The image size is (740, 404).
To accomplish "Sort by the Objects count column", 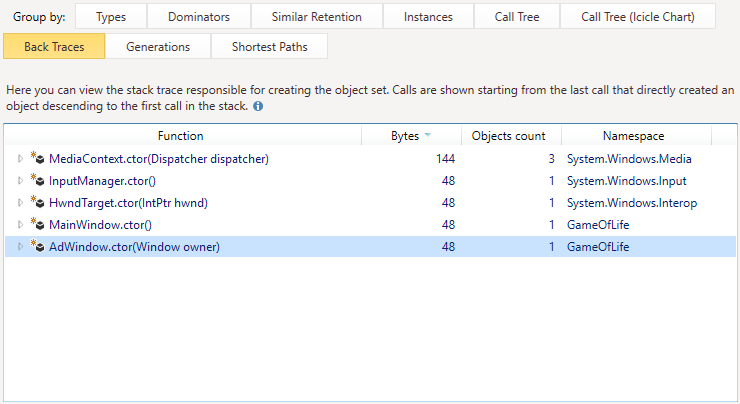I will pos(510,135).
